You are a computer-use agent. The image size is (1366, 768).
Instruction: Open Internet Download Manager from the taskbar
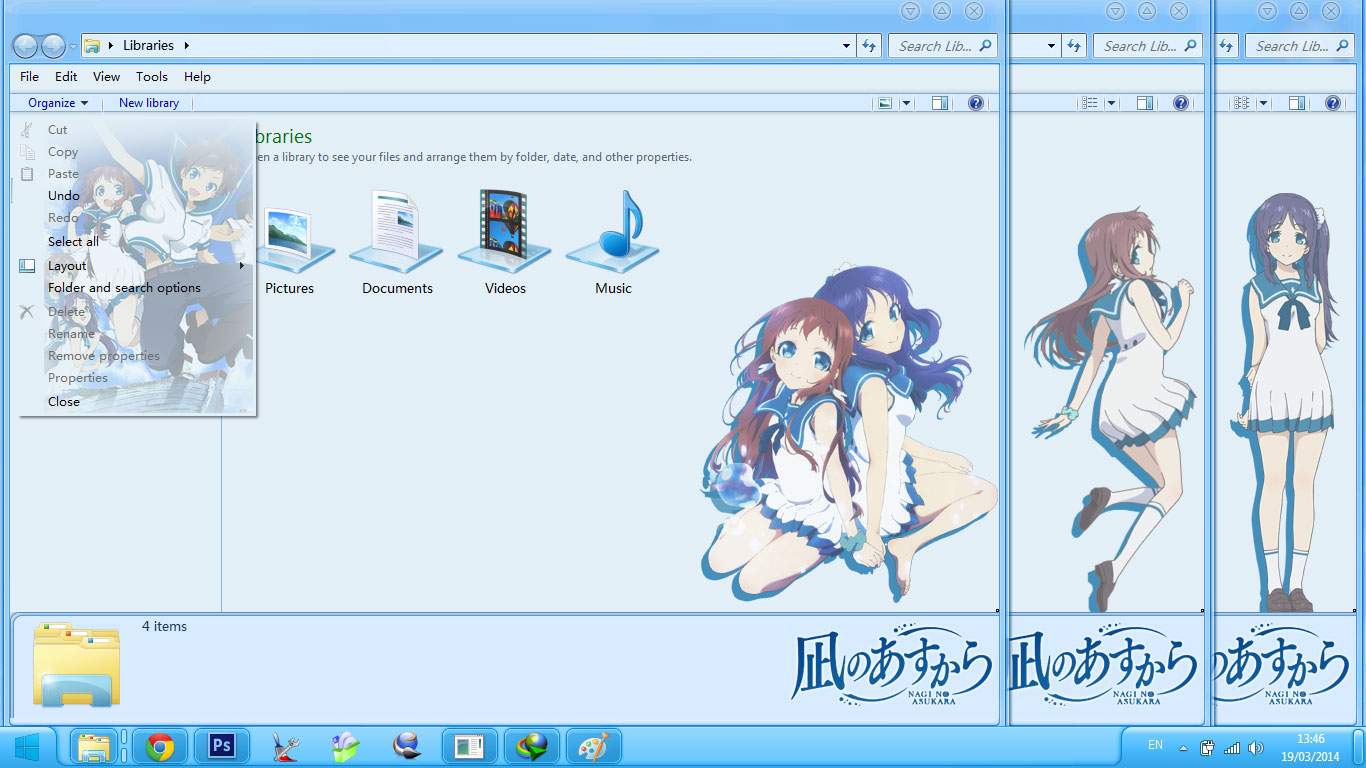(x=532, y=746)
